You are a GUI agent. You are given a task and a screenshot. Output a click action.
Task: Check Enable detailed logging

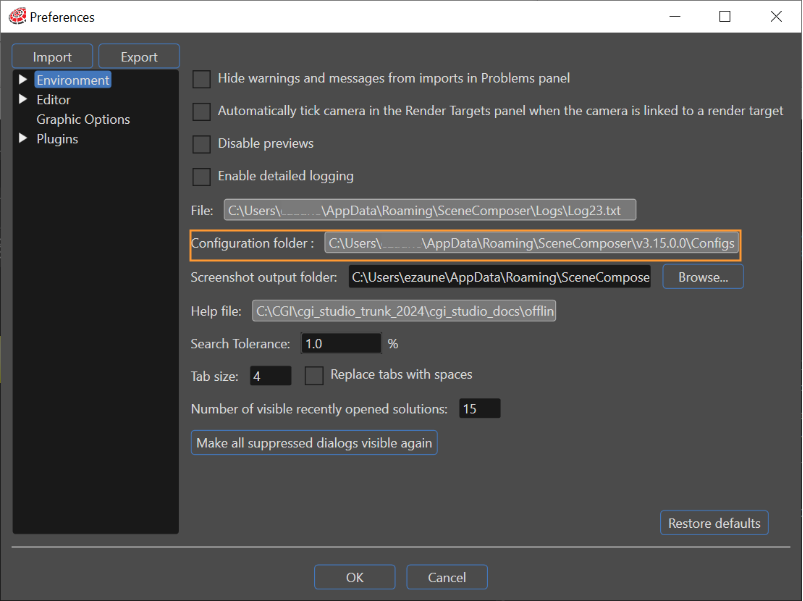point(201,177)
